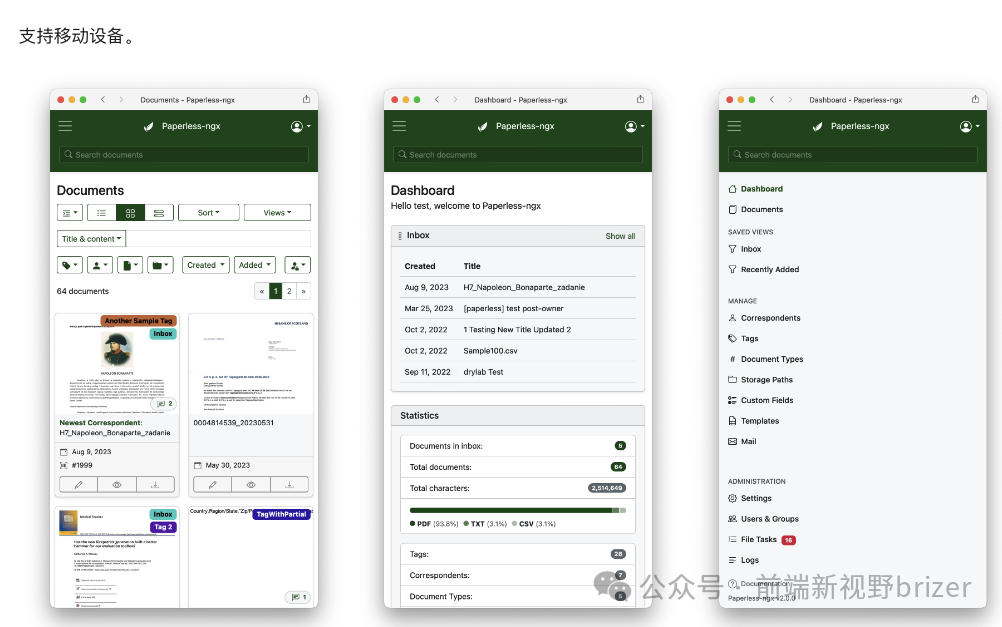Image resolution: width=1002 pixels, height=627 pixels.
Task: Switch to details list view
Action: pos(102,213)
